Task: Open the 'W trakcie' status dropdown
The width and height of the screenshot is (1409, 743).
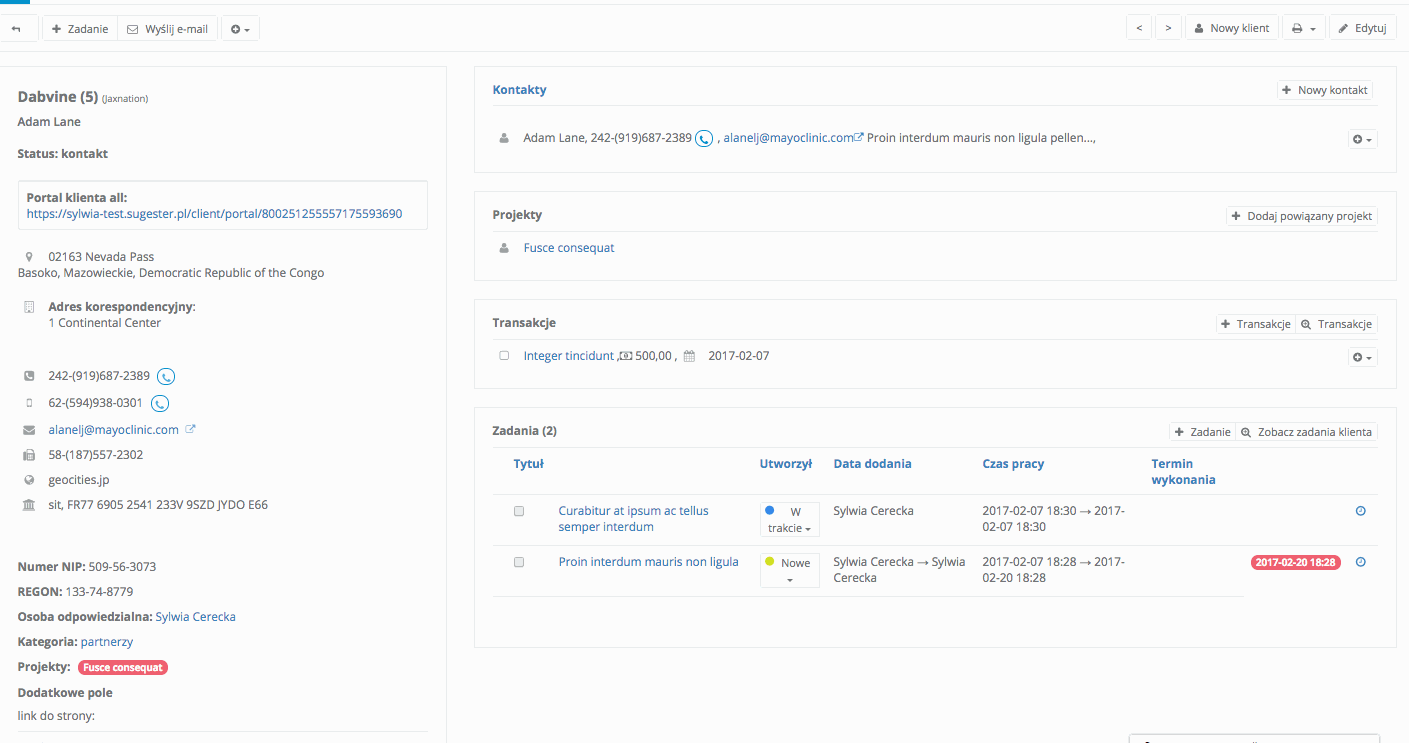Action: [x=789, y=520]
